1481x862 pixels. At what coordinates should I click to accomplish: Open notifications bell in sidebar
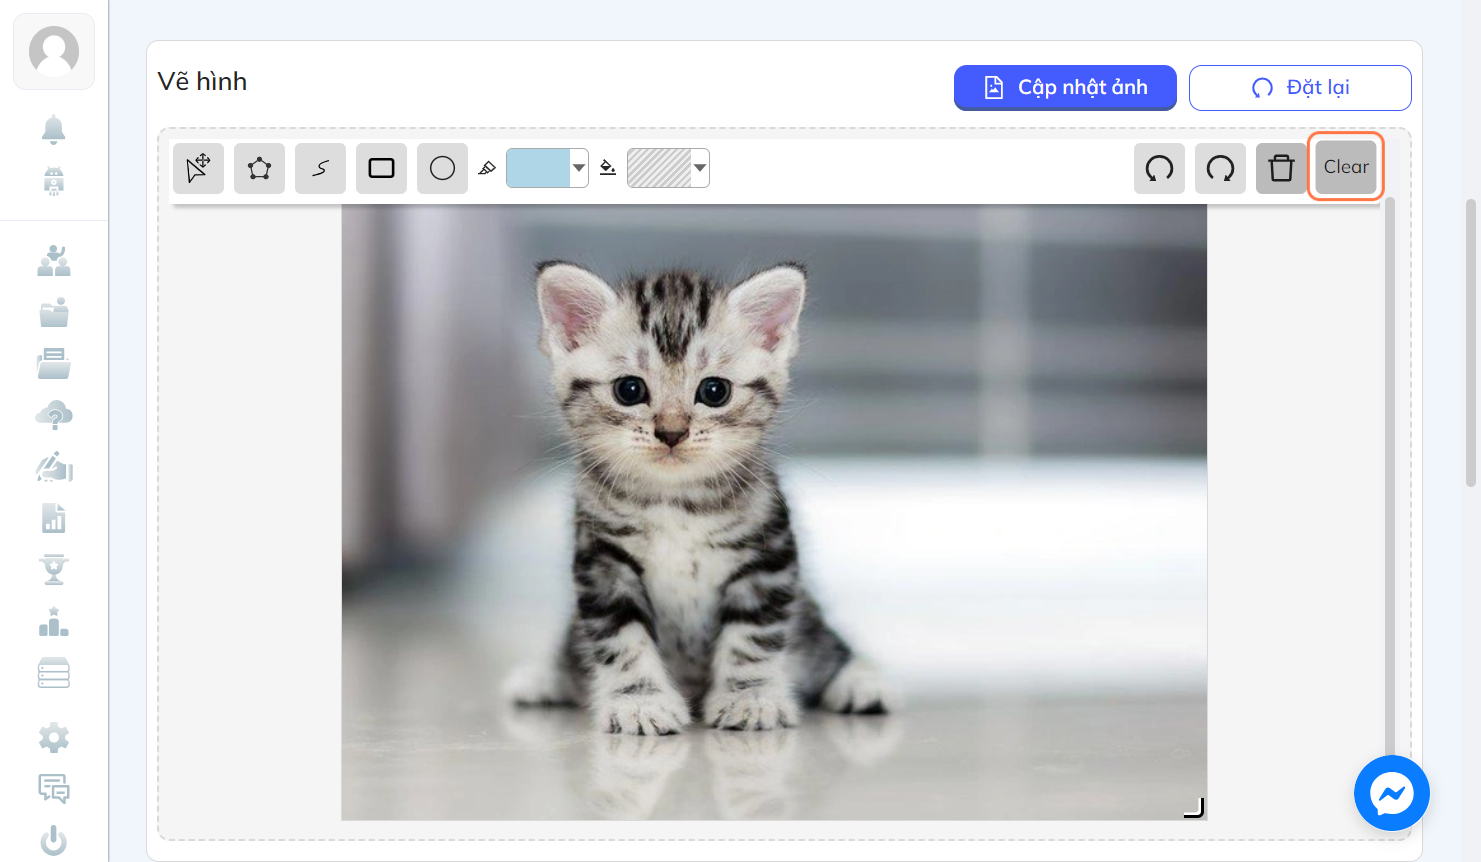click(x=54, y=130)
